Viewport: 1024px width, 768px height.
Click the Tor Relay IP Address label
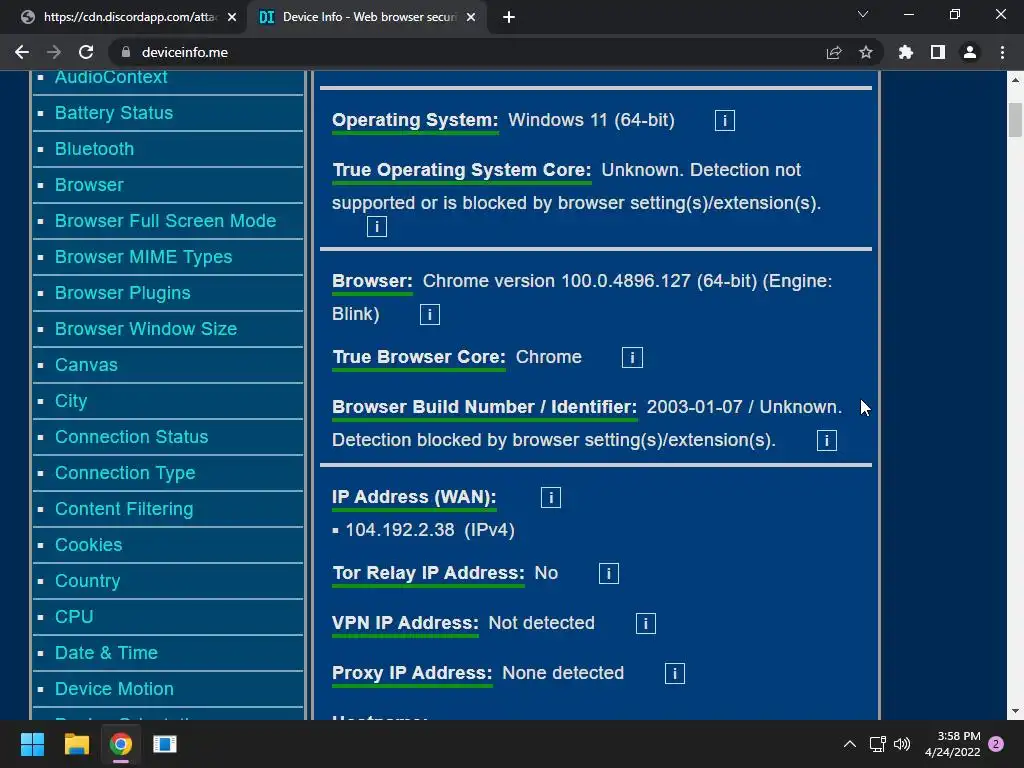[x=428, y=573]
